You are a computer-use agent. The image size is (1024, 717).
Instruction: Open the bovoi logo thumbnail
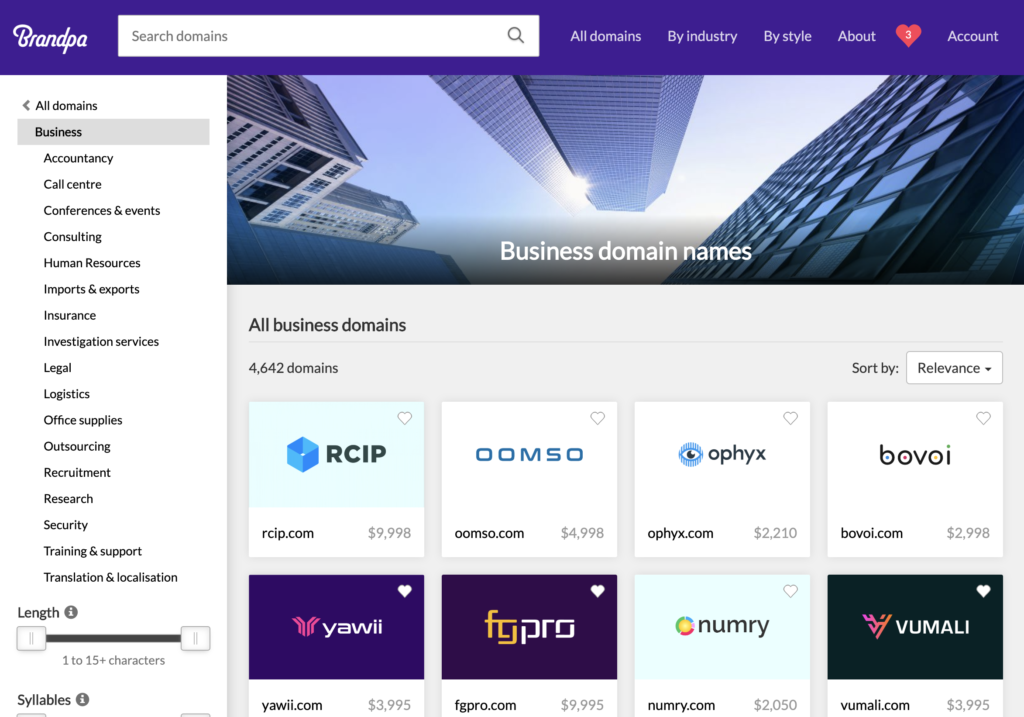click(915, 454)
